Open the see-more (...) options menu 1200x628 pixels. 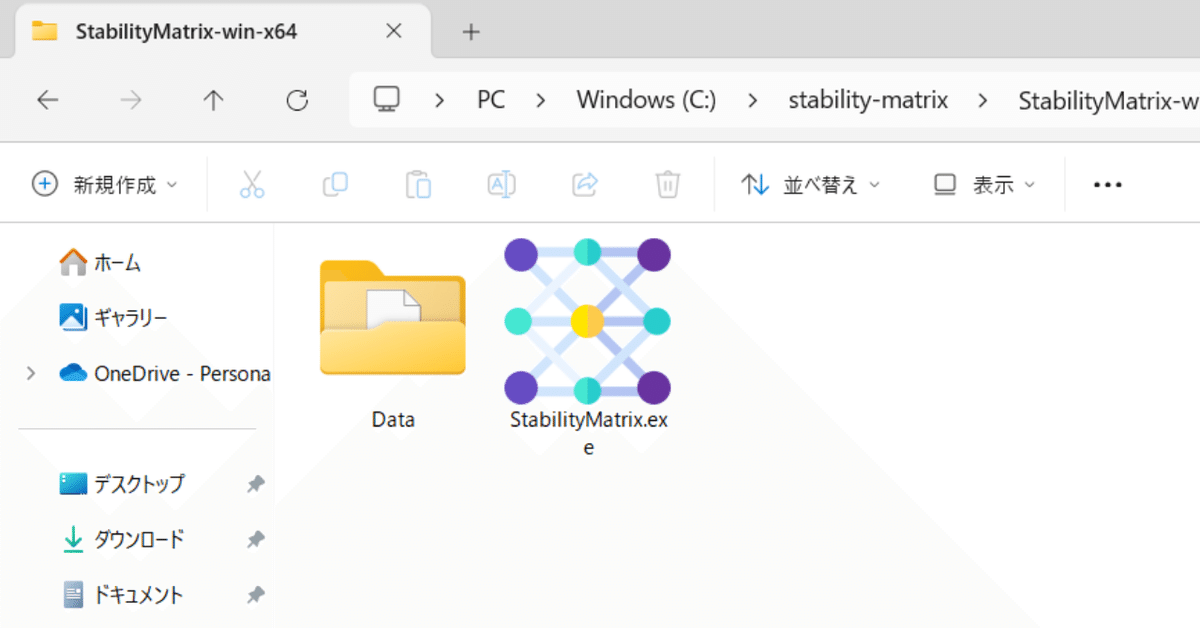point(1106,183)
